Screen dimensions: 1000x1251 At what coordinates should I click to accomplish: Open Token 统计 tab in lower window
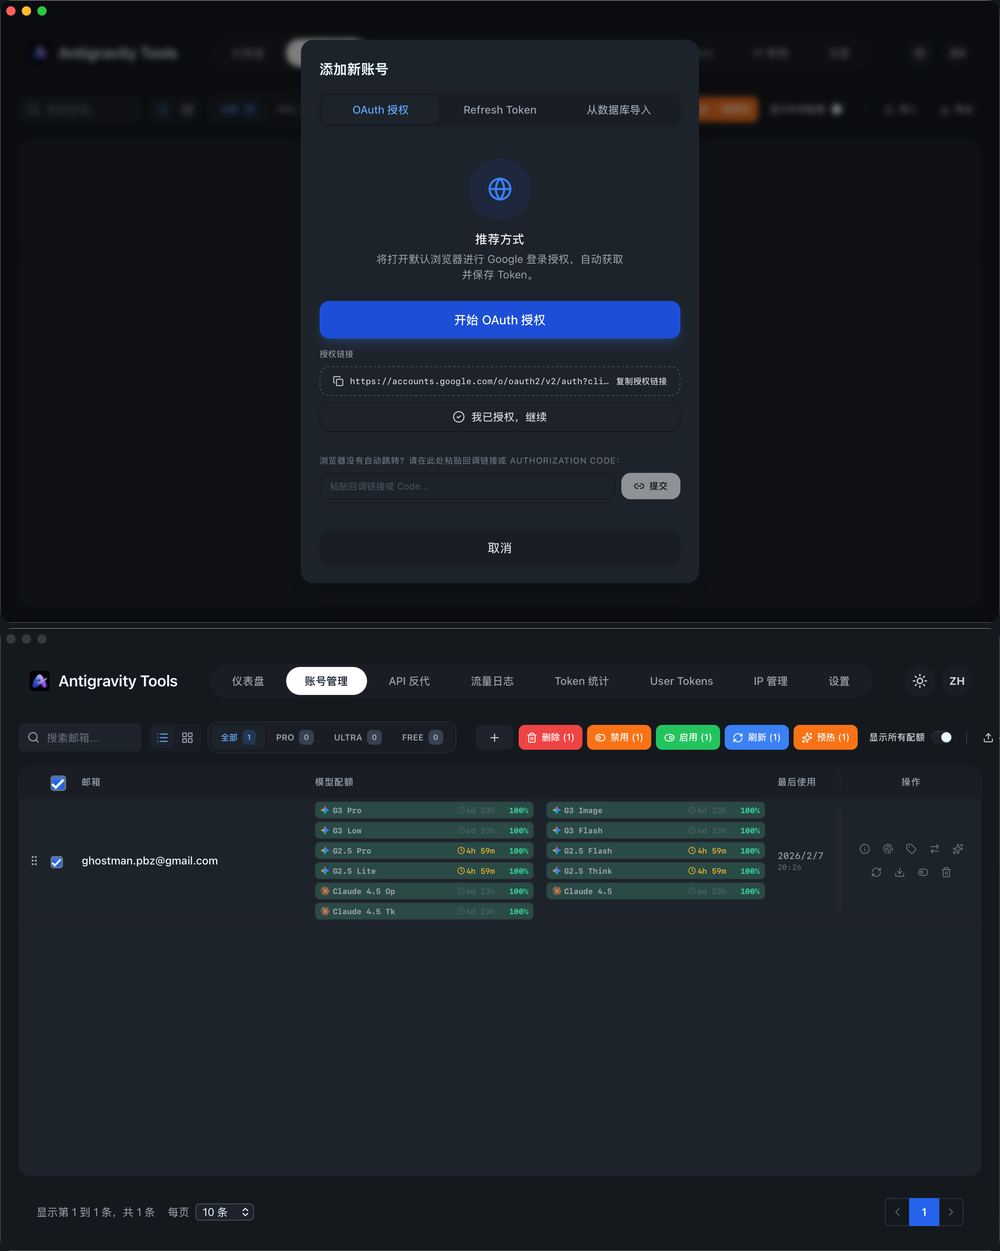(x=581, y=681)
